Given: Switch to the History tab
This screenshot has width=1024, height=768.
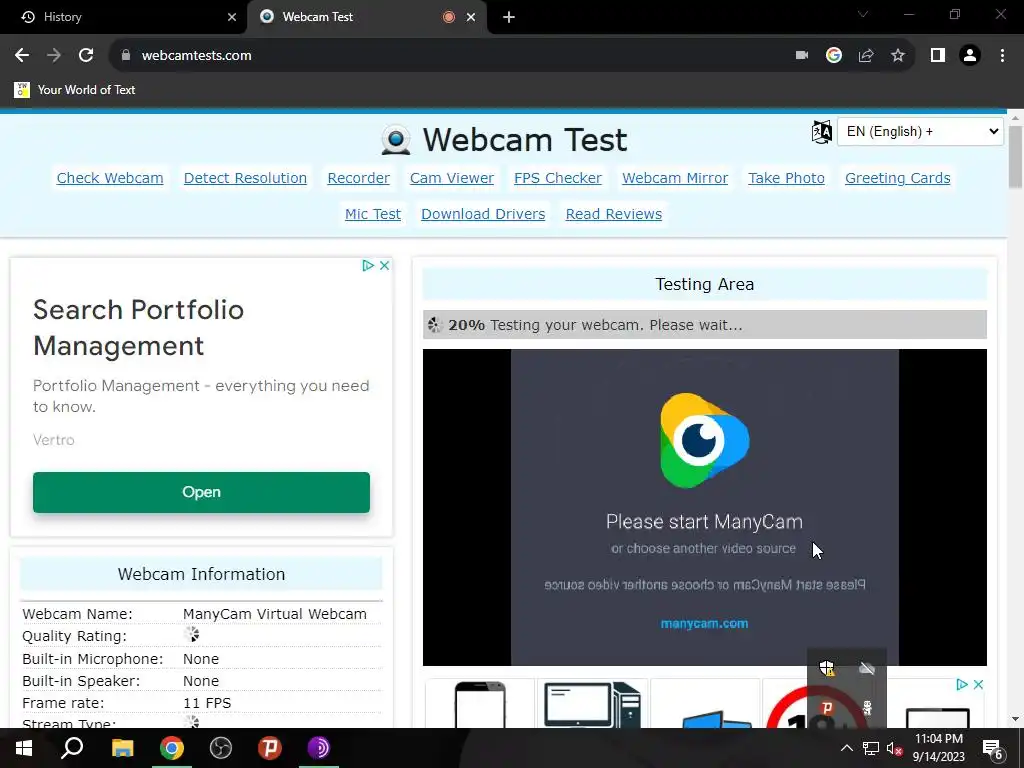Looking at the screenshot, I should [x=124, y=17].
